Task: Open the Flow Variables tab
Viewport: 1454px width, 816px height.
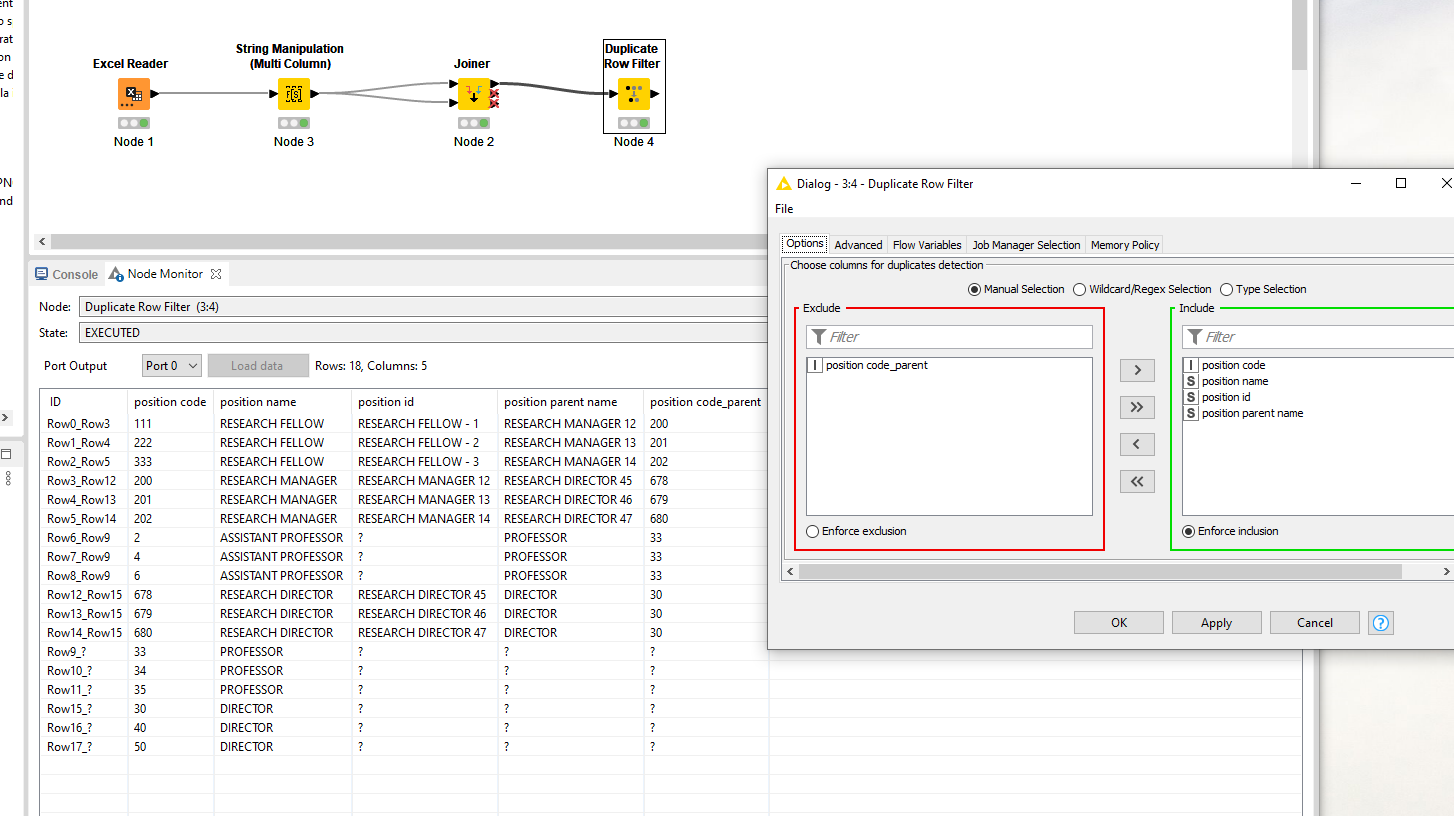Action: [927, 245]
